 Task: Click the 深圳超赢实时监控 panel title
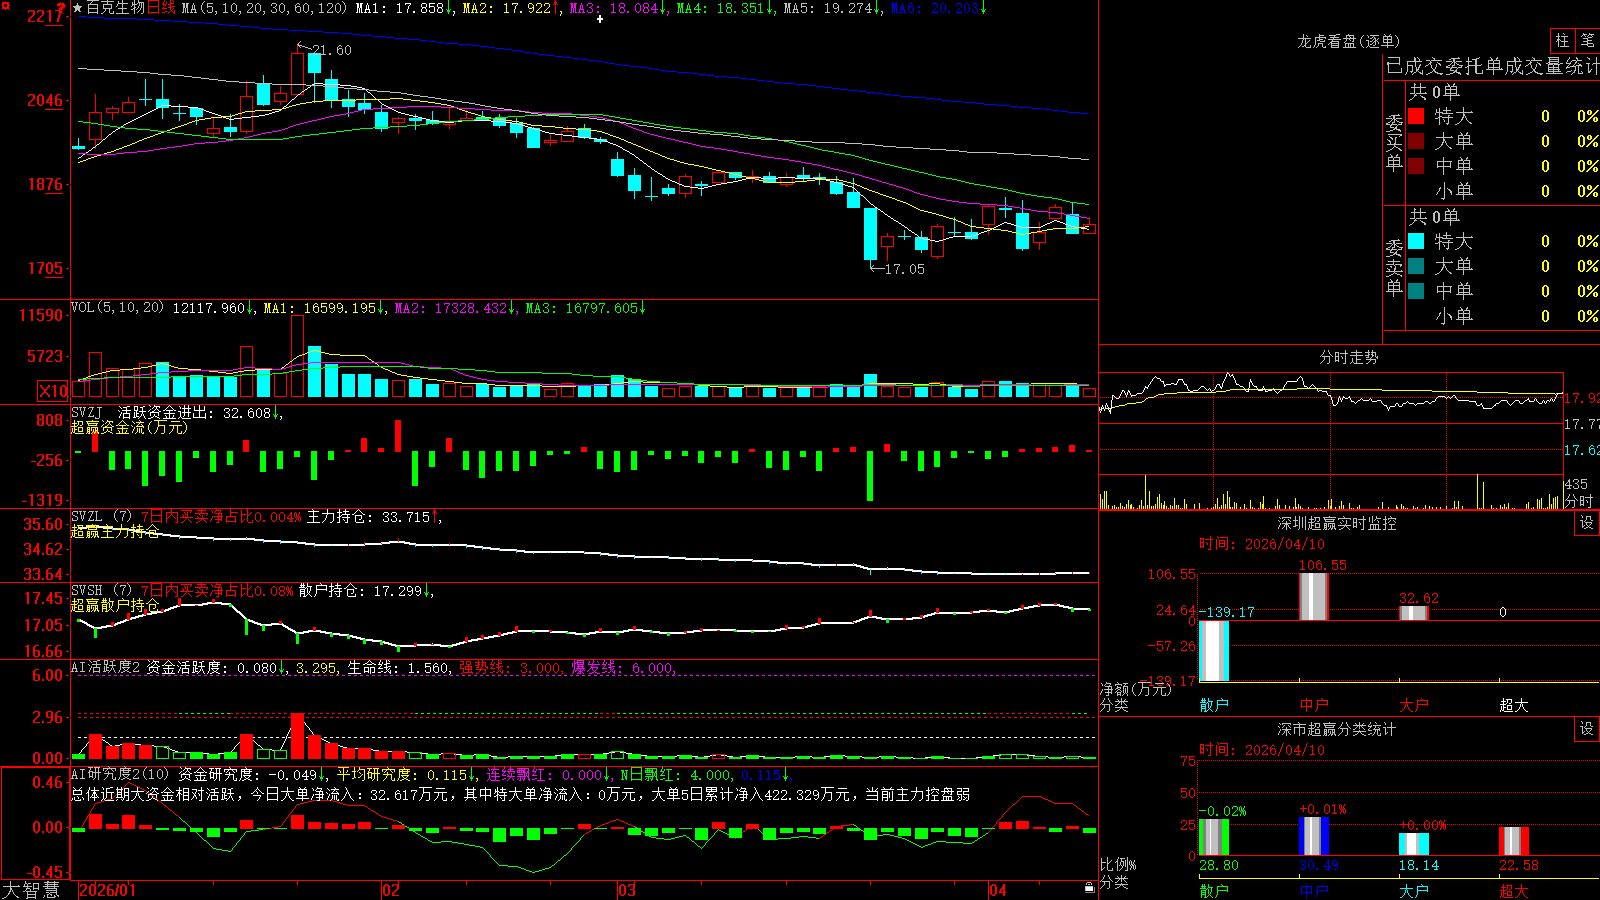[1336, 523]
